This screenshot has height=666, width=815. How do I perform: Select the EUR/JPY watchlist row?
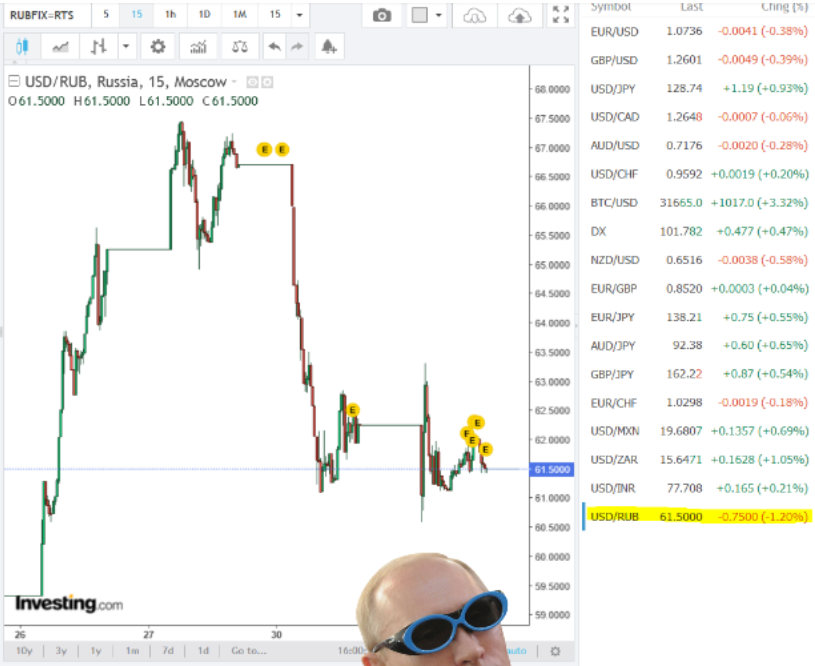point(698,317)
